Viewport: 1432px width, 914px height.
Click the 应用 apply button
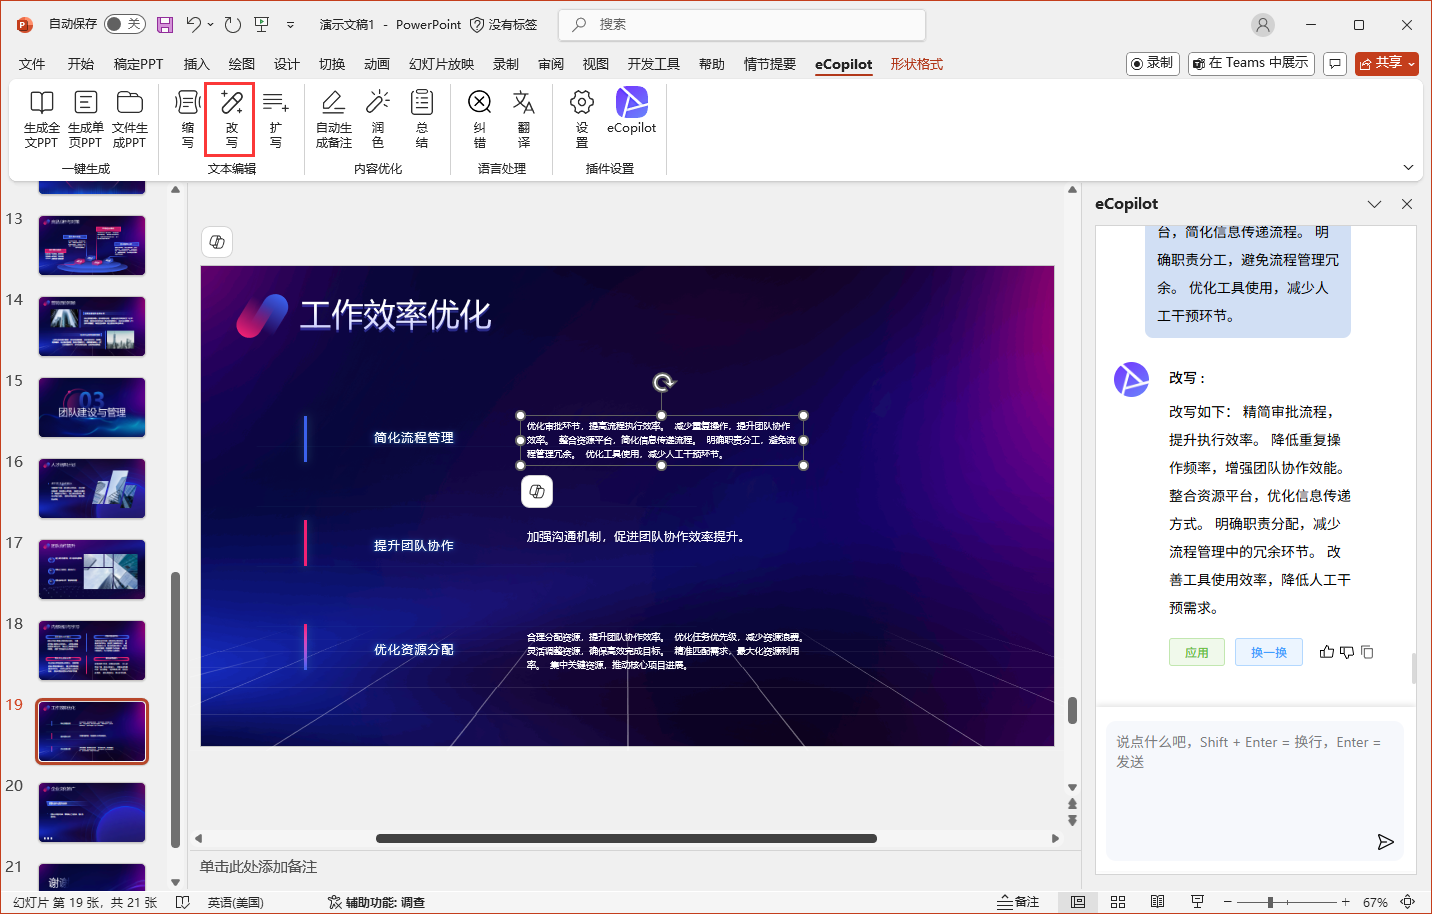pyautogui.click(x=1196, y=651)
